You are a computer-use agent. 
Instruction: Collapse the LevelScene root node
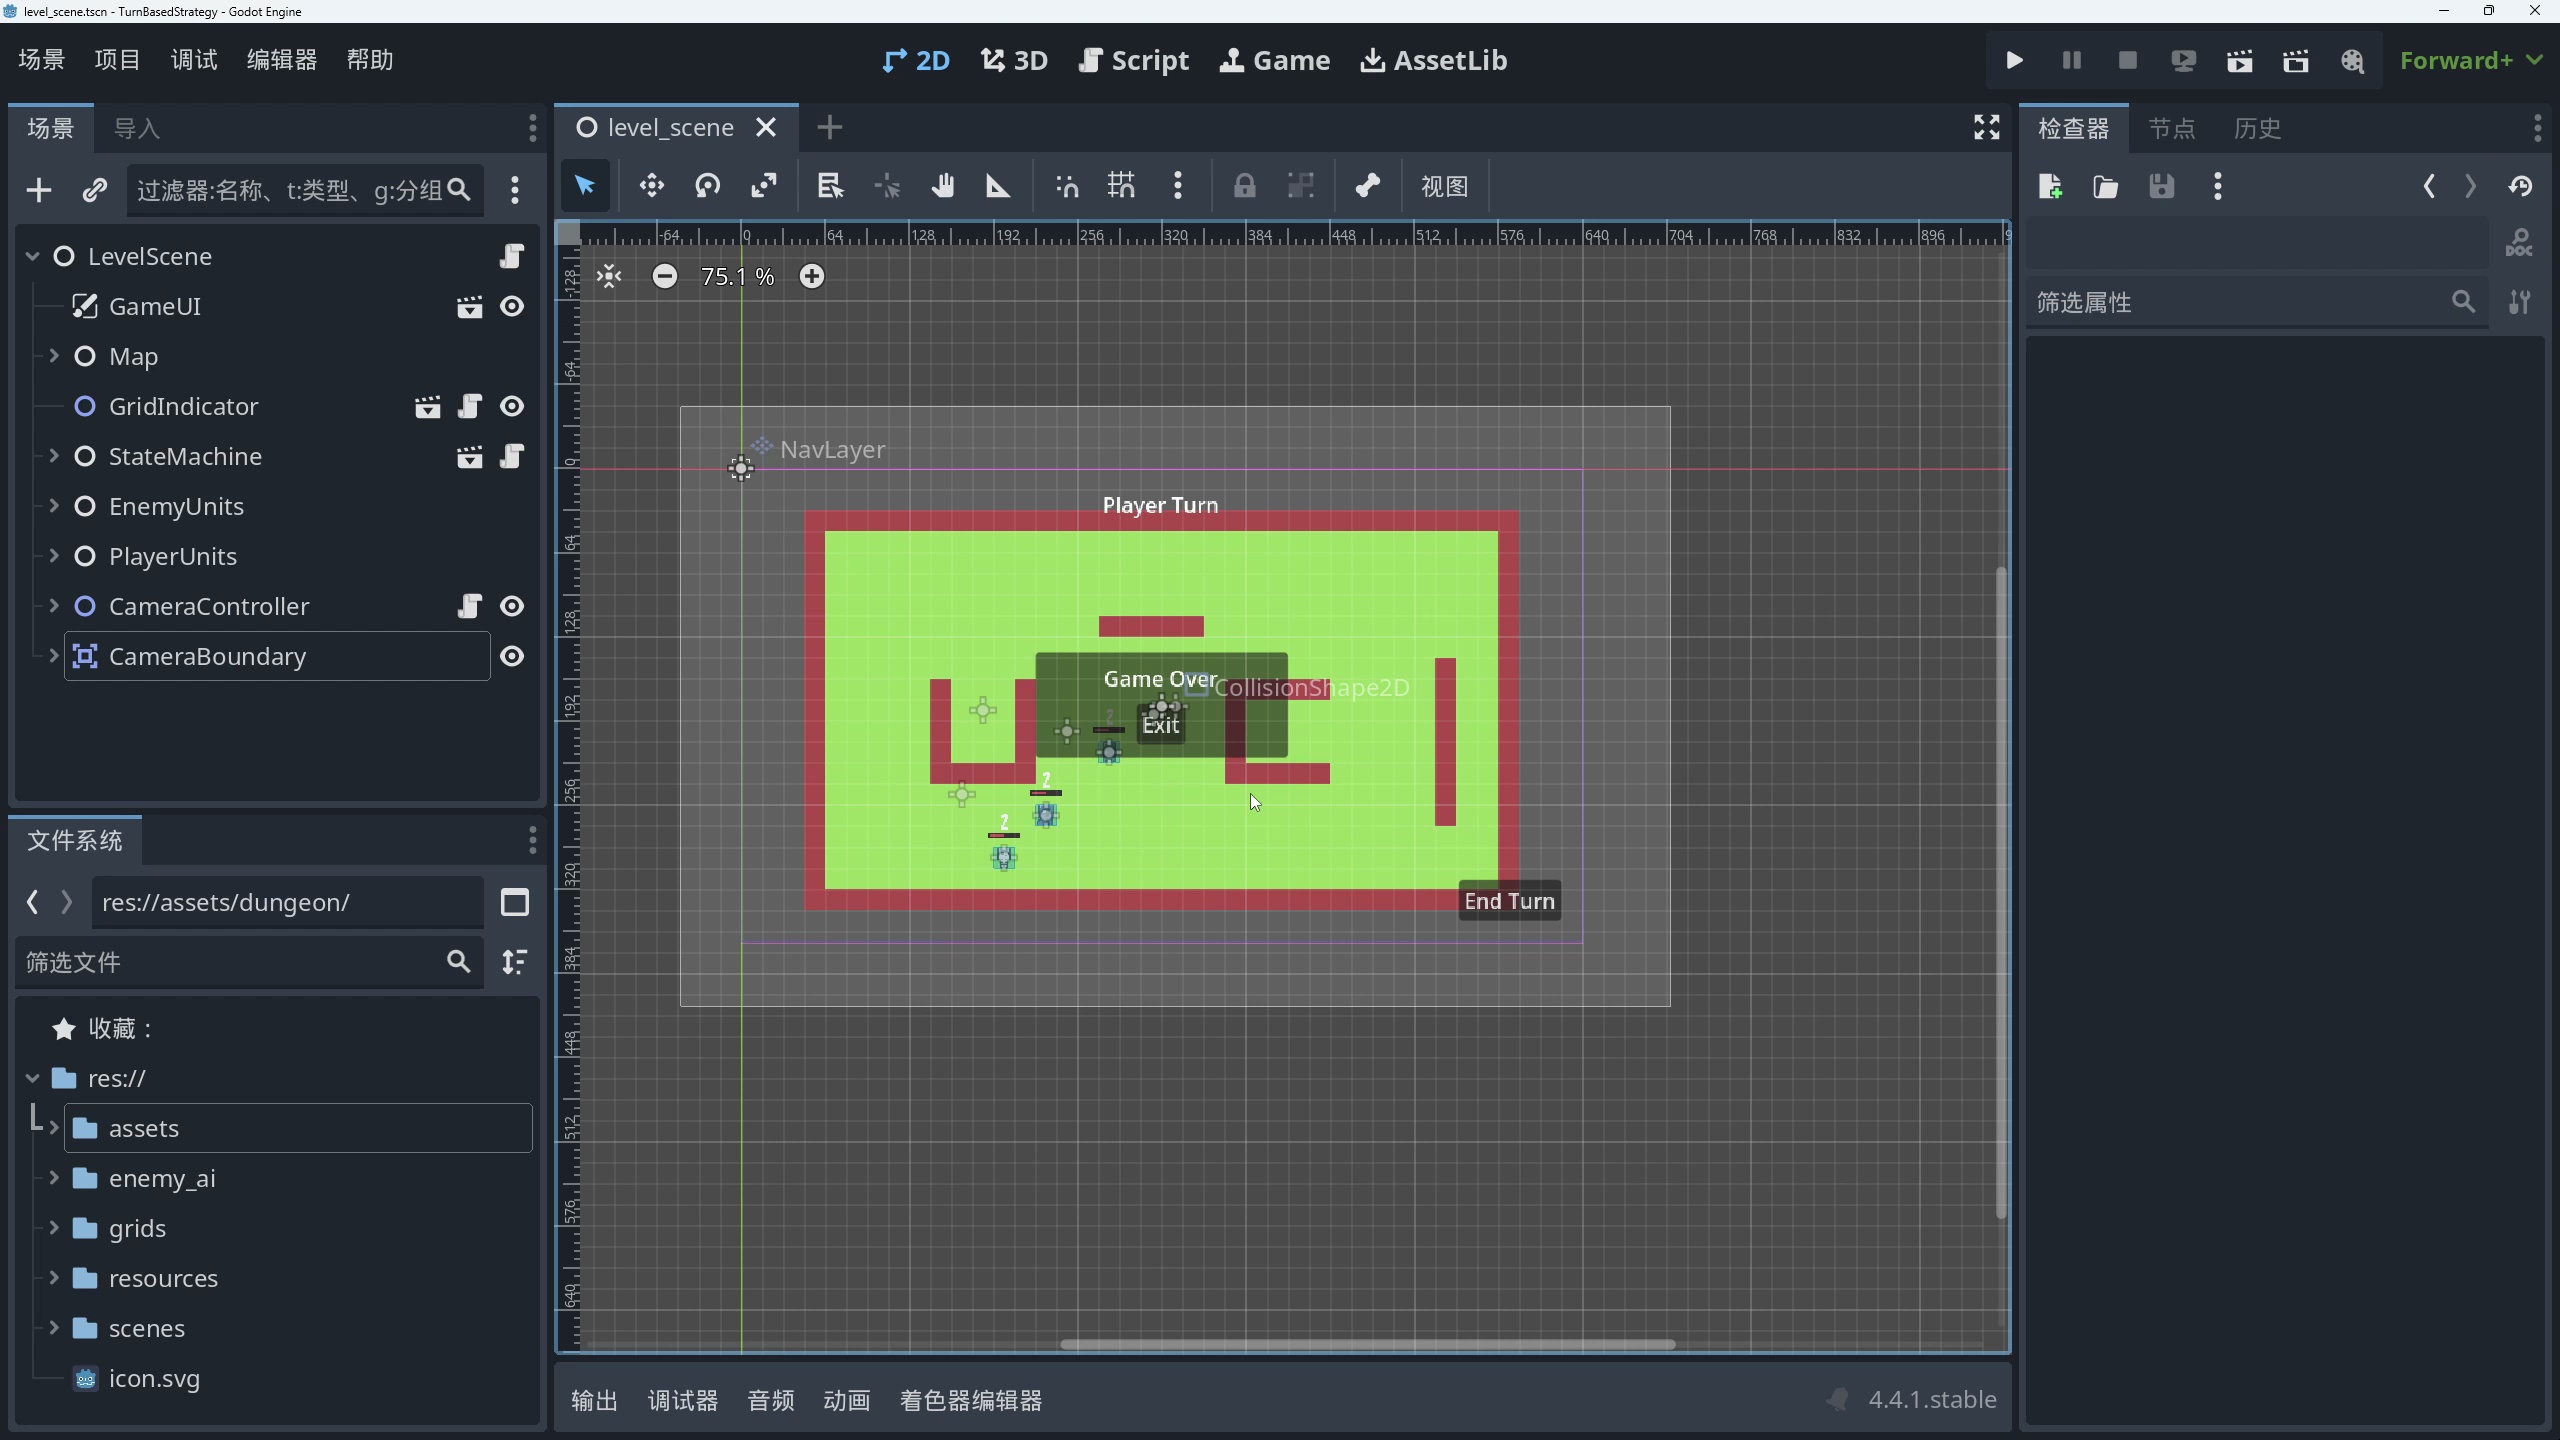click(31, 256)
